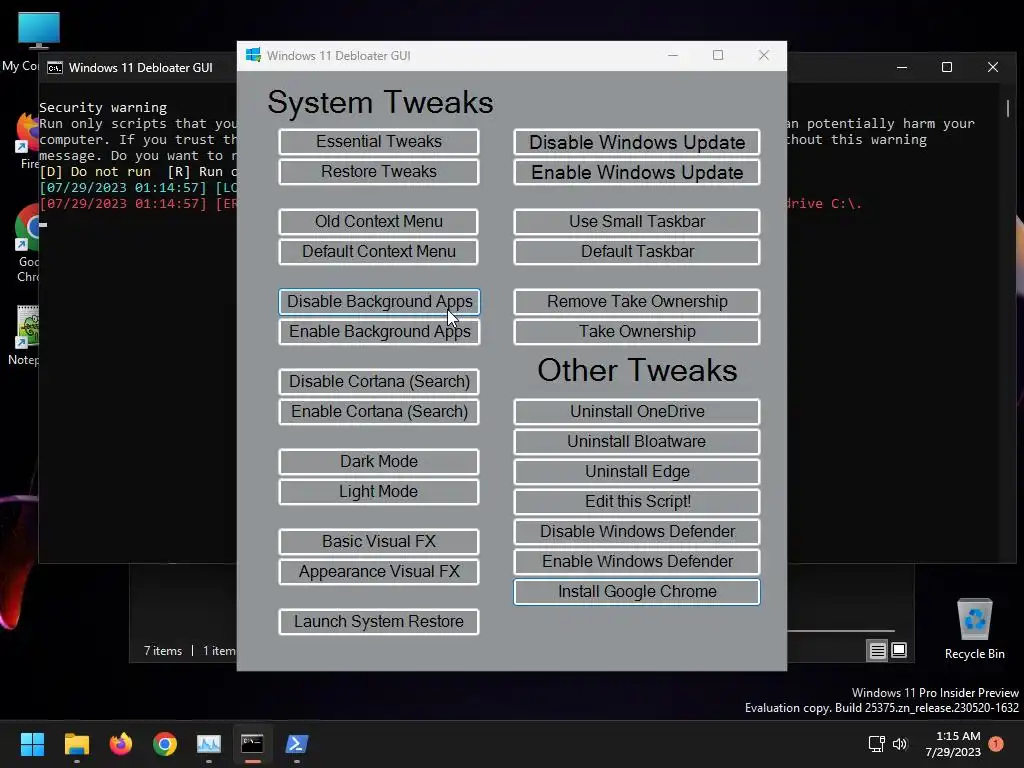The height and width of the screenshot is (768, 1024).
Task: Uninstall OneDrive
Action: point(637,411)
